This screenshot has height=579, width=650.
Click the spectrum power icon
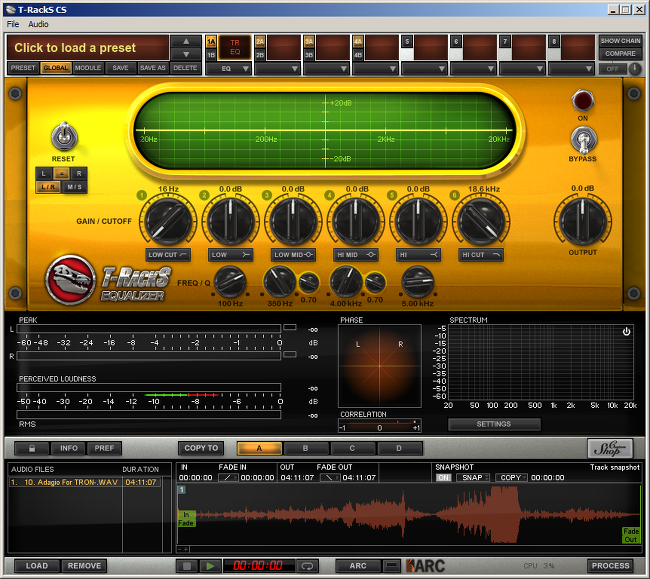(626, 331)
